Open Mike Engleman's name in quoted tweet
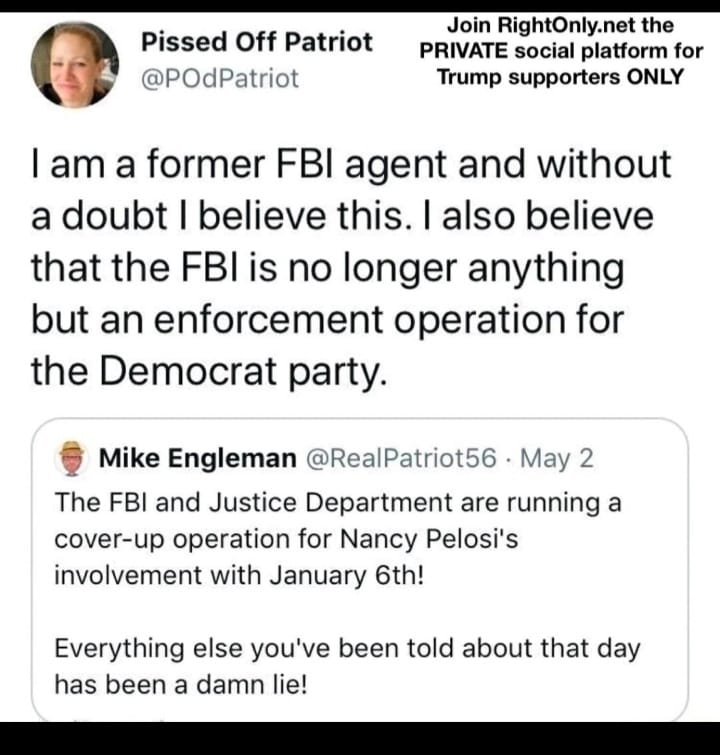The height and width of the screenshot is (755, 720). point(197,458)
